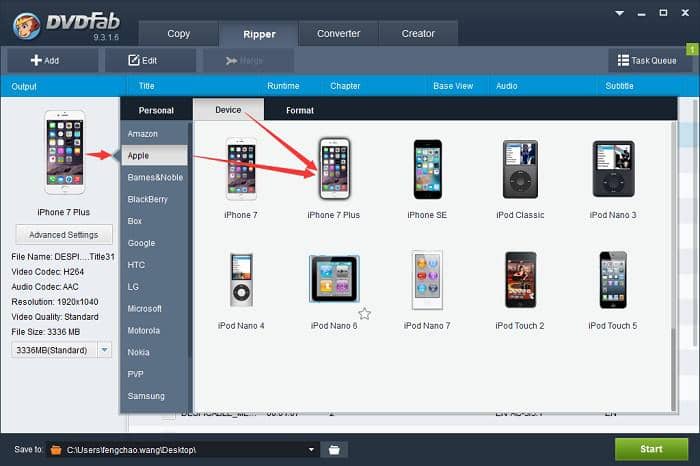Viewport: 700px width, 466px height.
Task: Click the Output column header
Action: click(24, 86)
